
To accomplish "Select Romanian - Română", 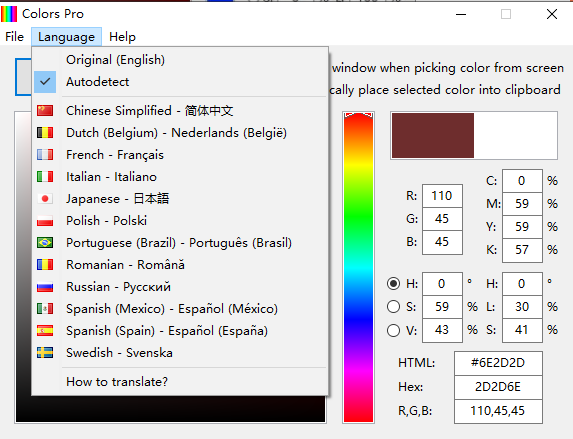I will pyautogui.click(x=180, y=265).
